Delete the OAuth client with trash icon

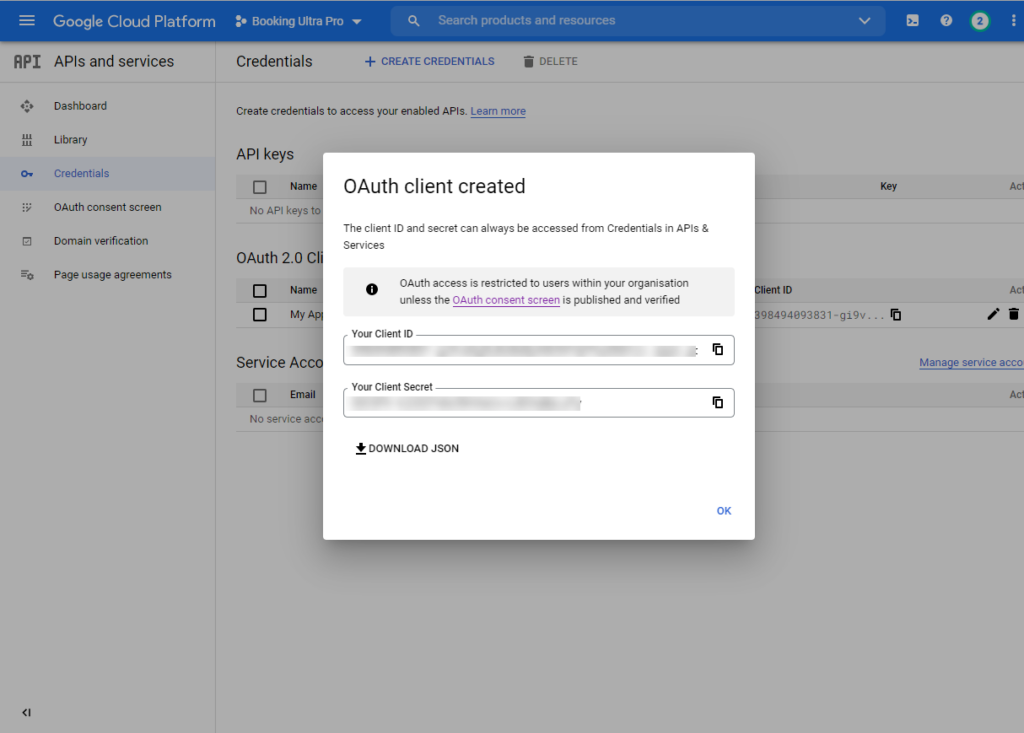1014,315
